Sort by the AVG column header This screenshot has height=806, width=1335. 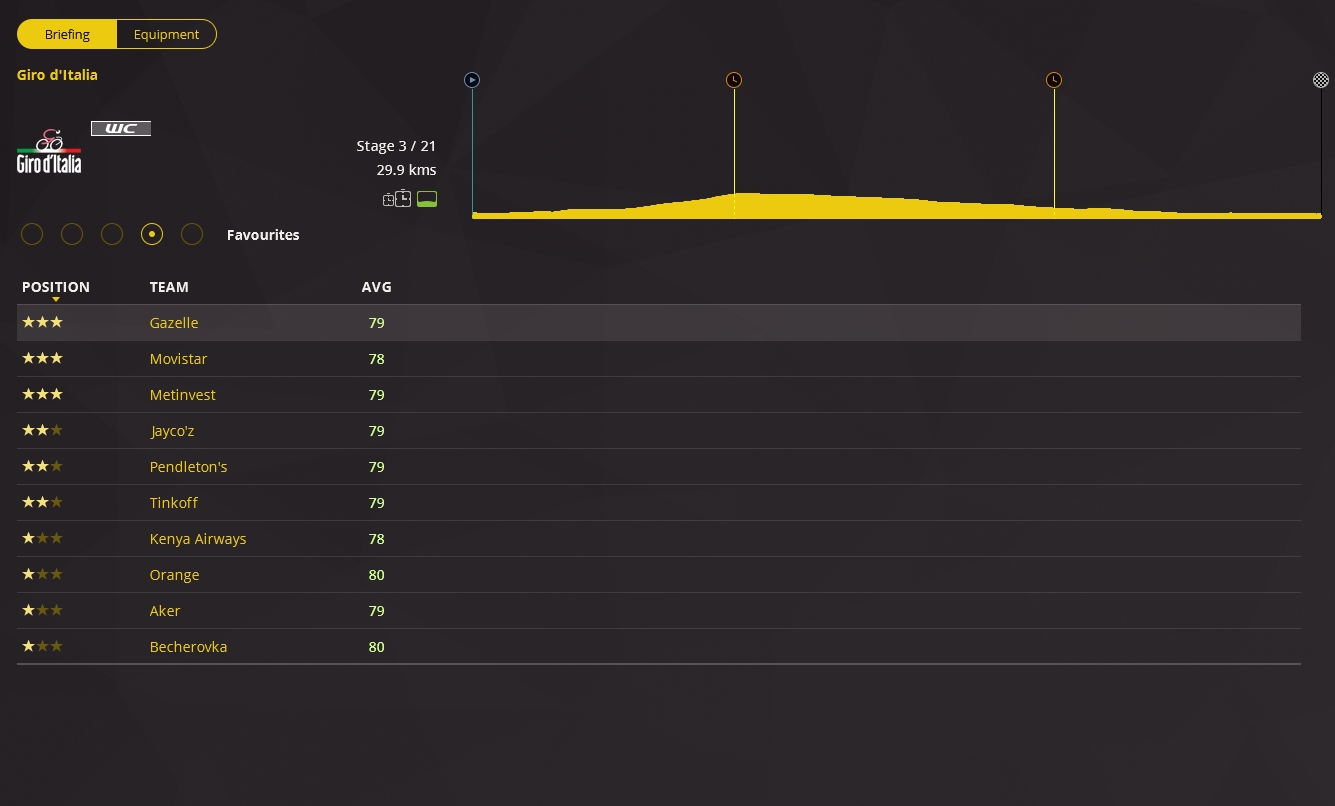tap(377, 287)
